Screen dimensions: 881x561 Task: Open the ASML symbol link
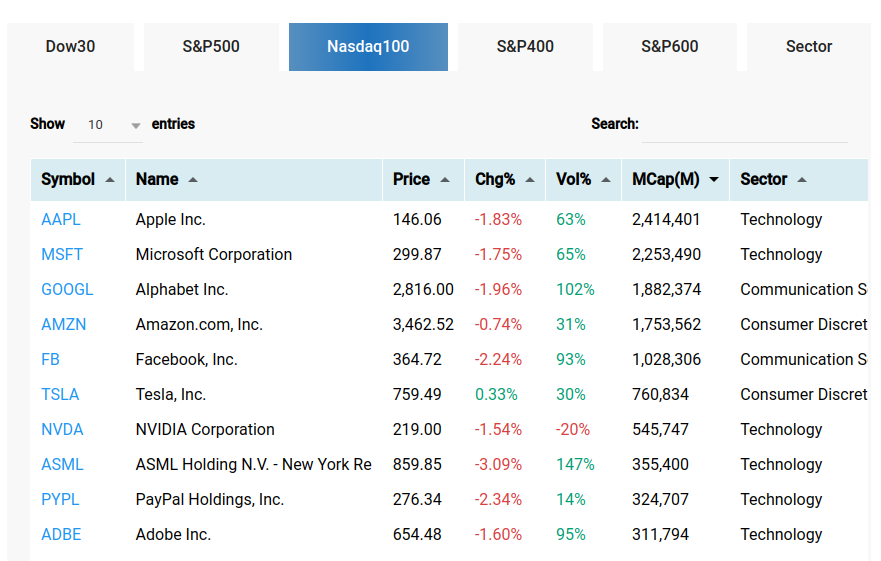pyautogui.click(x=62, y=465)
